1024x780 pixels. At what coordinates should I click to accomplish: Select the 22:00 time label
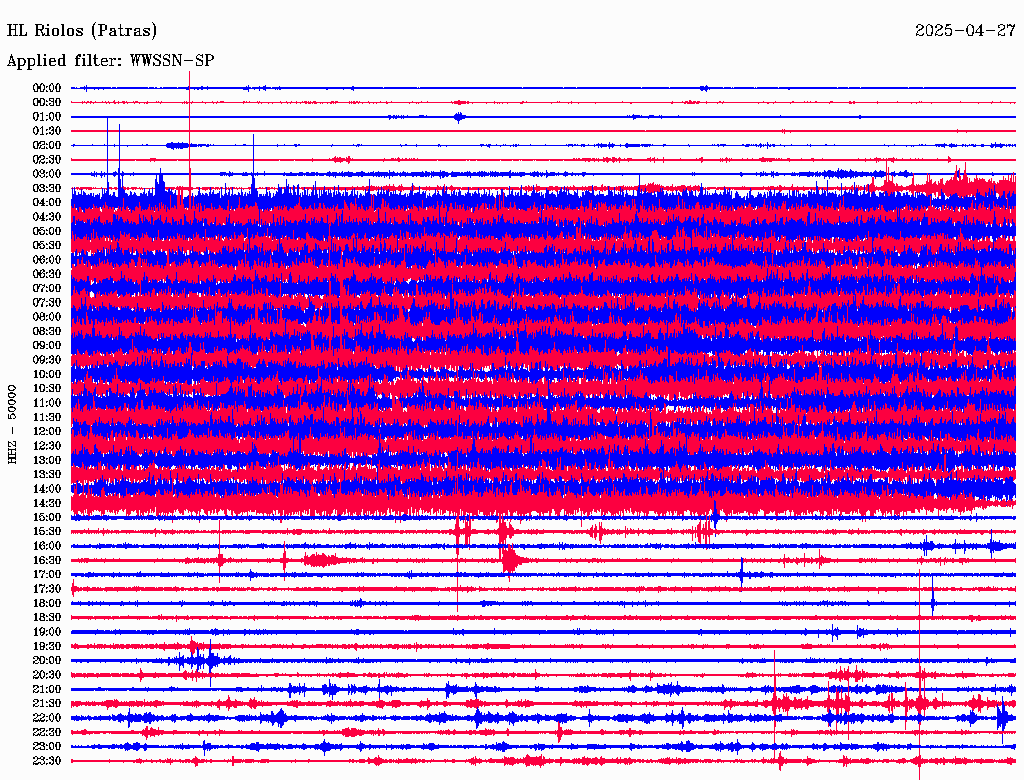(x=47, y=719)
